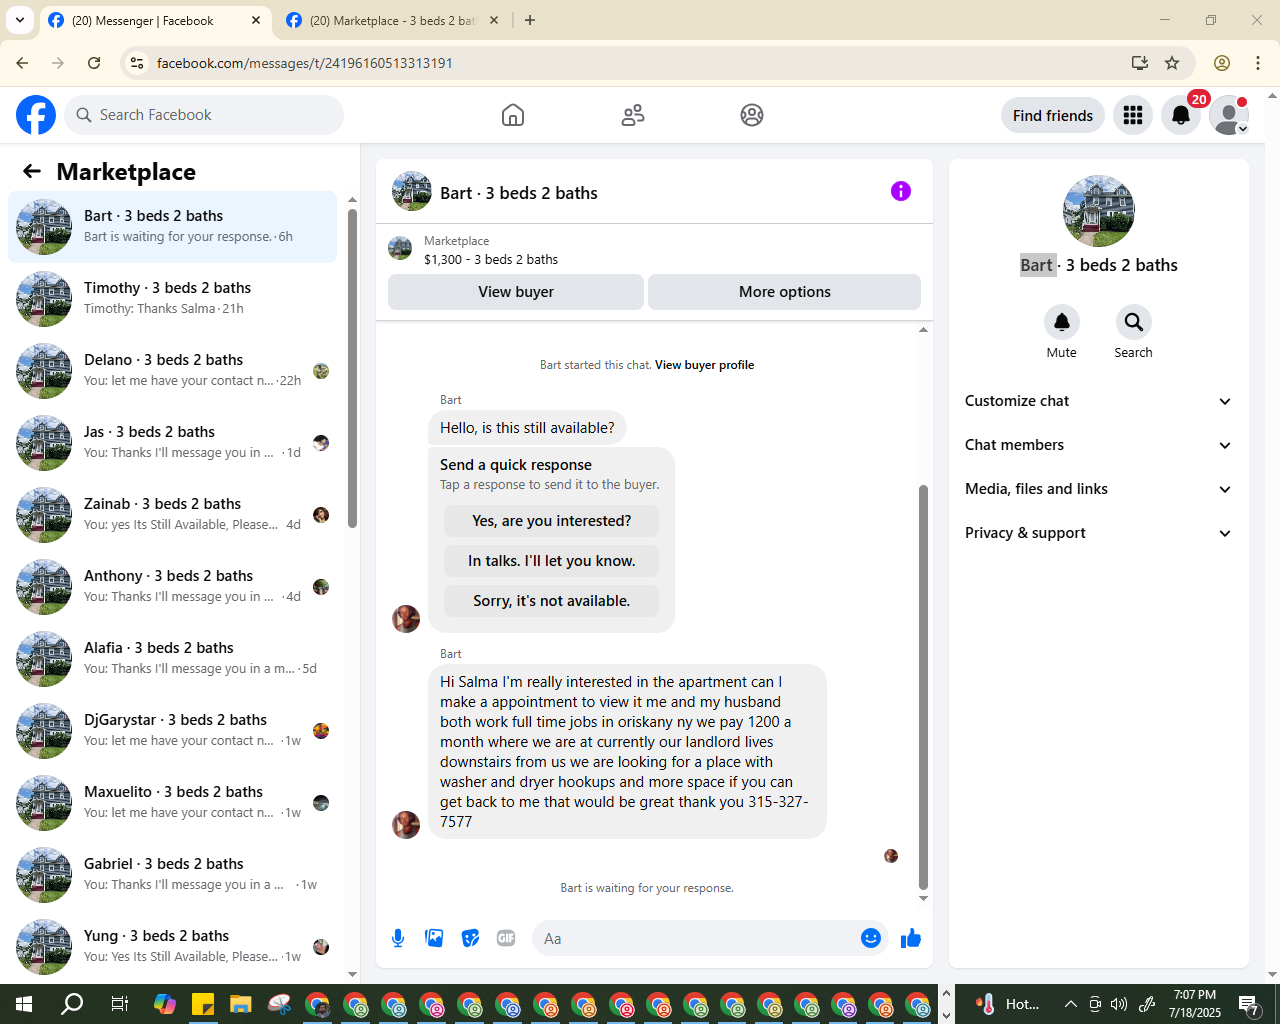Go back using arrow beside Marketplace heading

click(32, 172)
